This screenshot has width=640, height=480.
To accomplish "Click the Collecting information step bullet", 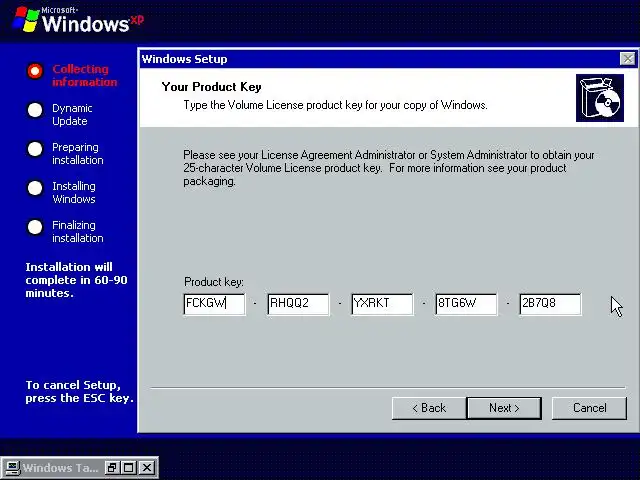I will [x=35, y=71].
